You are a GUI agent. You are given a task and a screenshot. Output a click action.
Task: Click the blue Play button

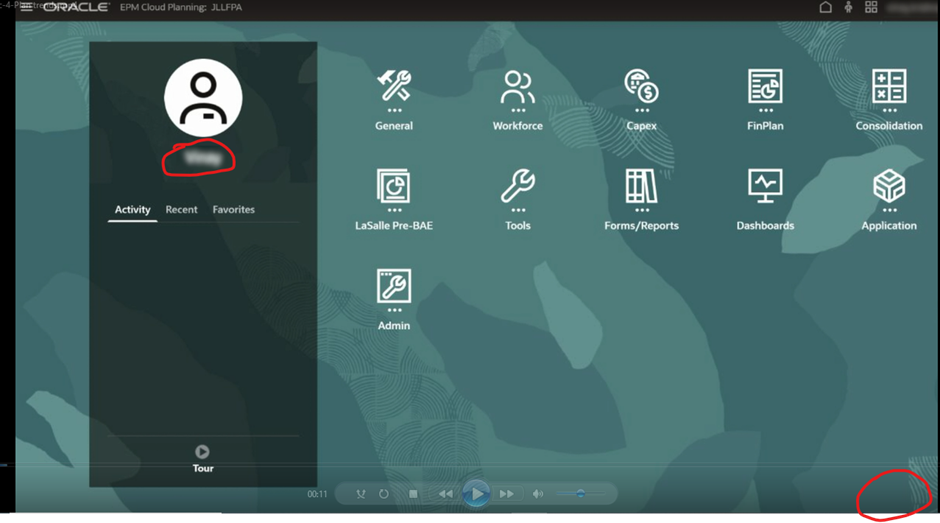[476, 494]
